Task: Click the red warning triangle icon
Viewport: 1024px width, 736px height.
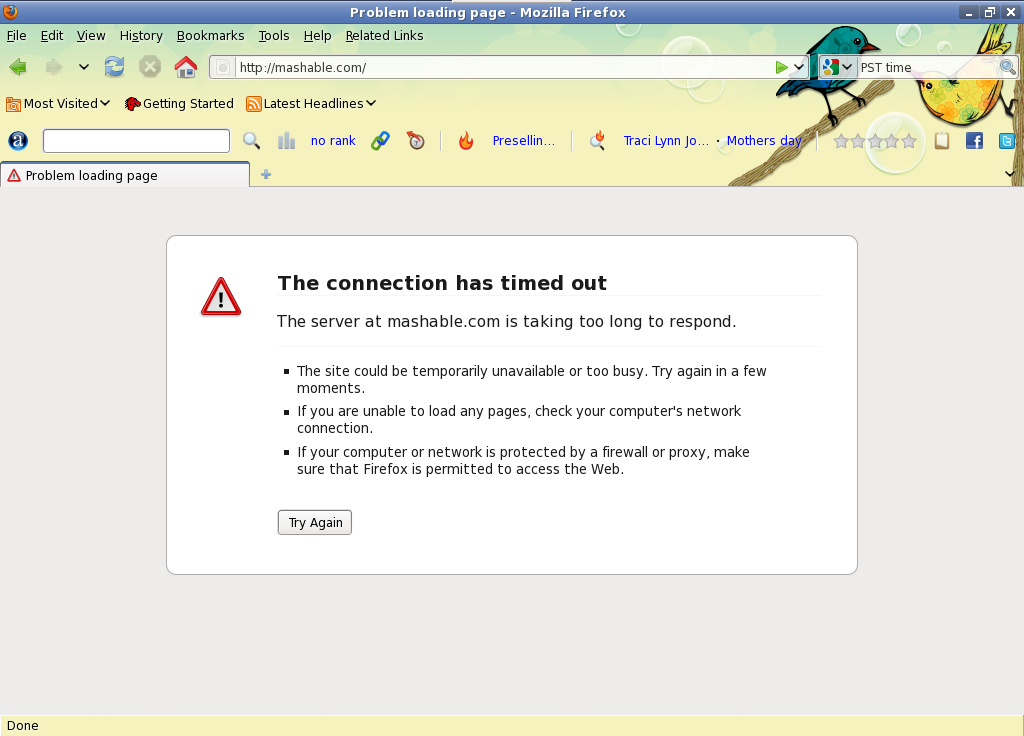Action: (x=221, y=297)
